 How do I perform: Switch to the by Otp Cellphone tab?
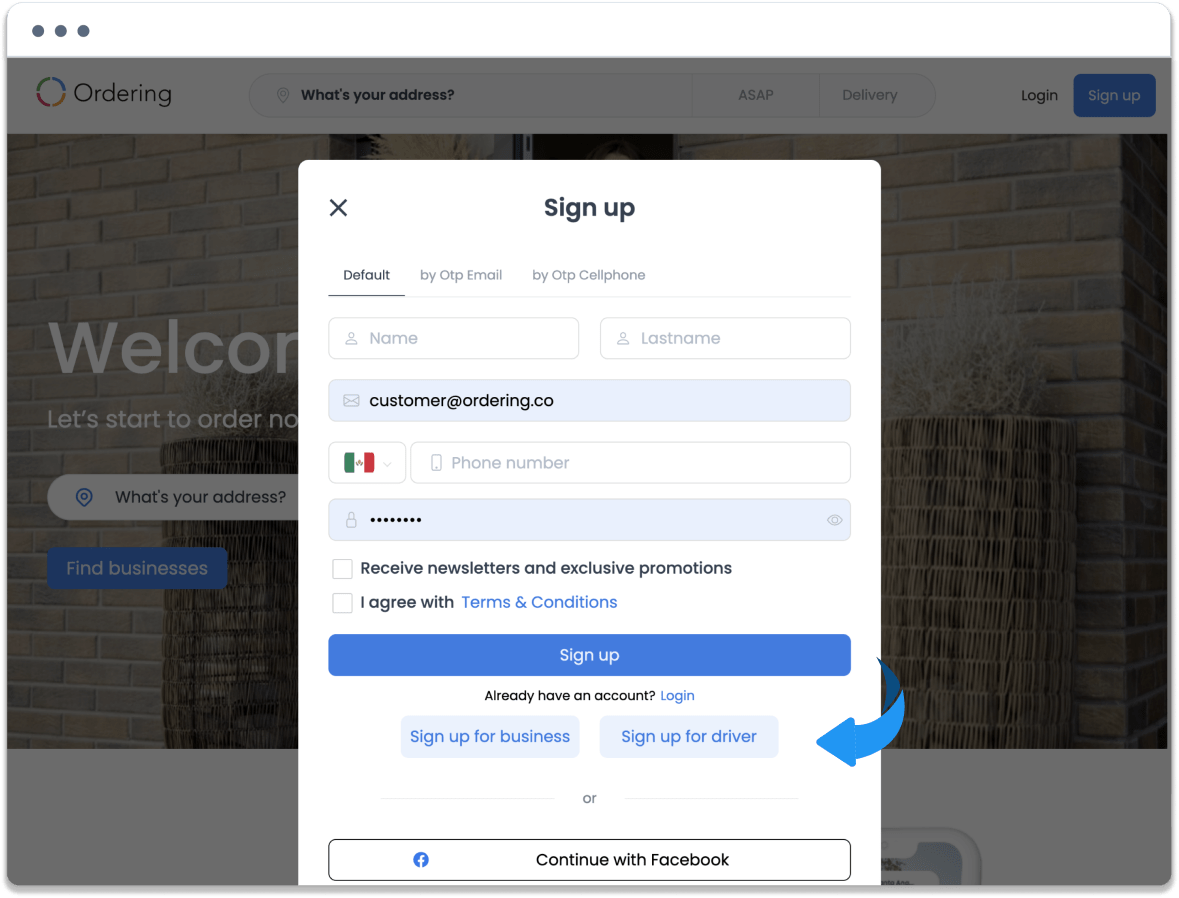[x=589, y=275]
